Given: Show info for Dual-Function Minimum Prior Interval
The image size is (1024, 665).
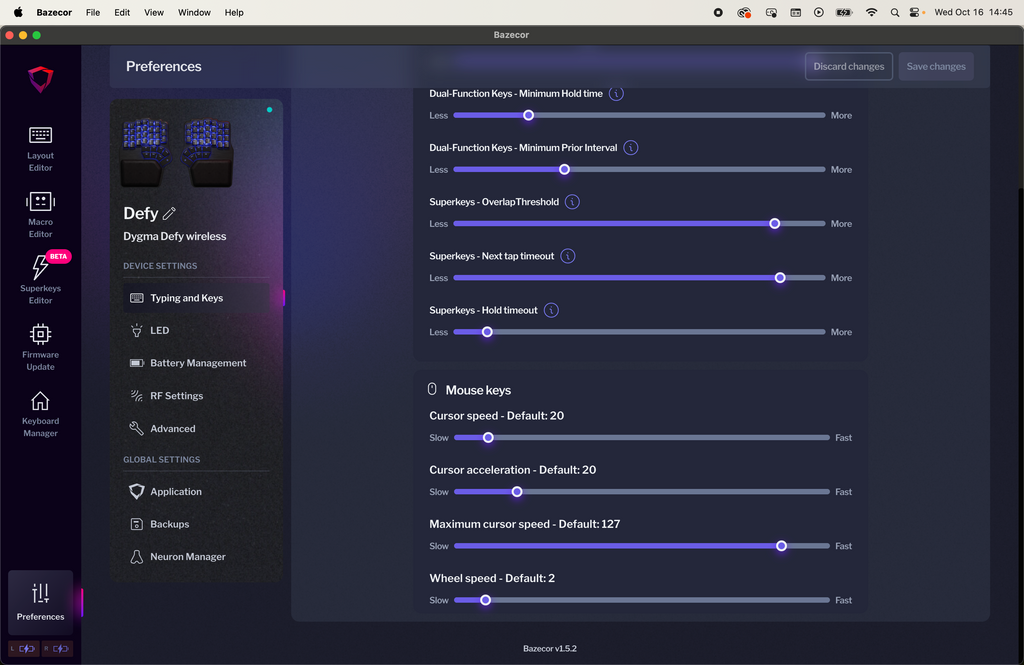Looking at the screenshot, I should (x=631, y=148).
